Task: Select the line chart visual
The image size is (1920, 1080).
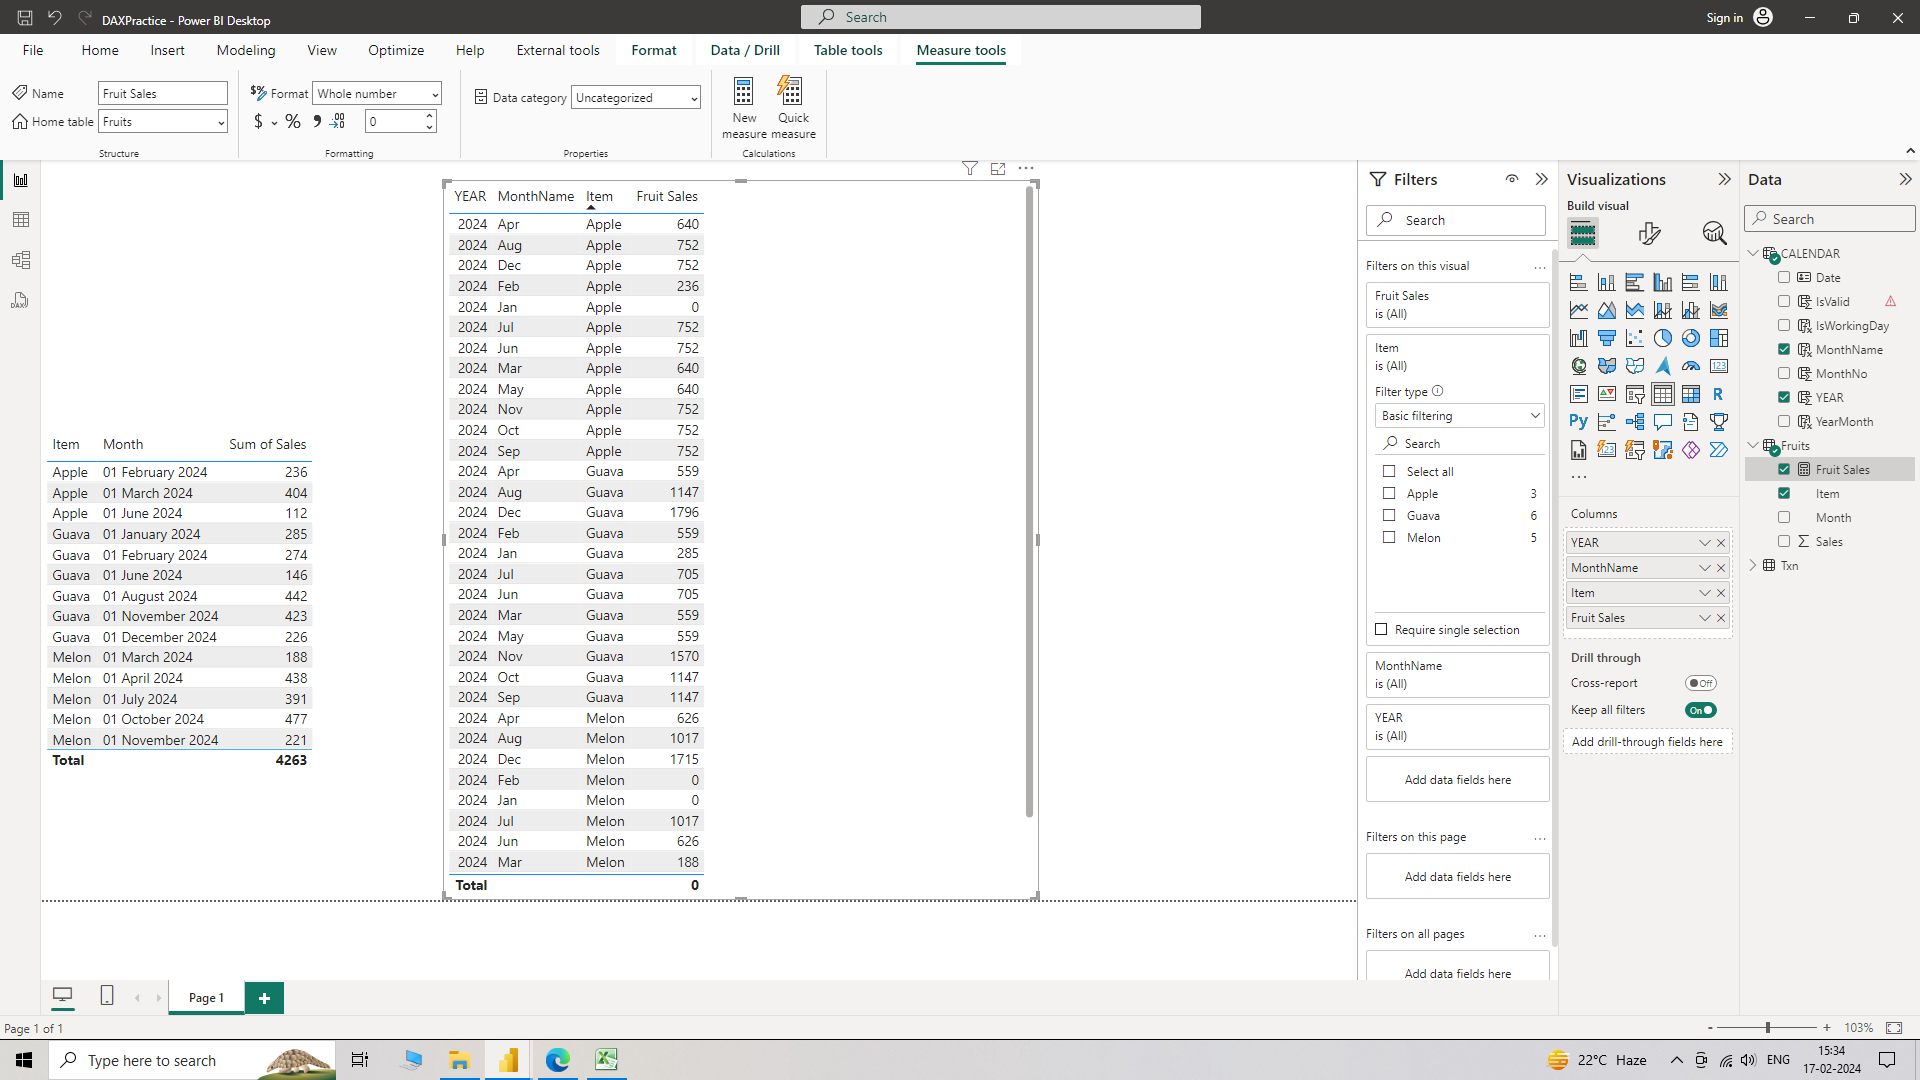Action: (x=1578, y=310)
